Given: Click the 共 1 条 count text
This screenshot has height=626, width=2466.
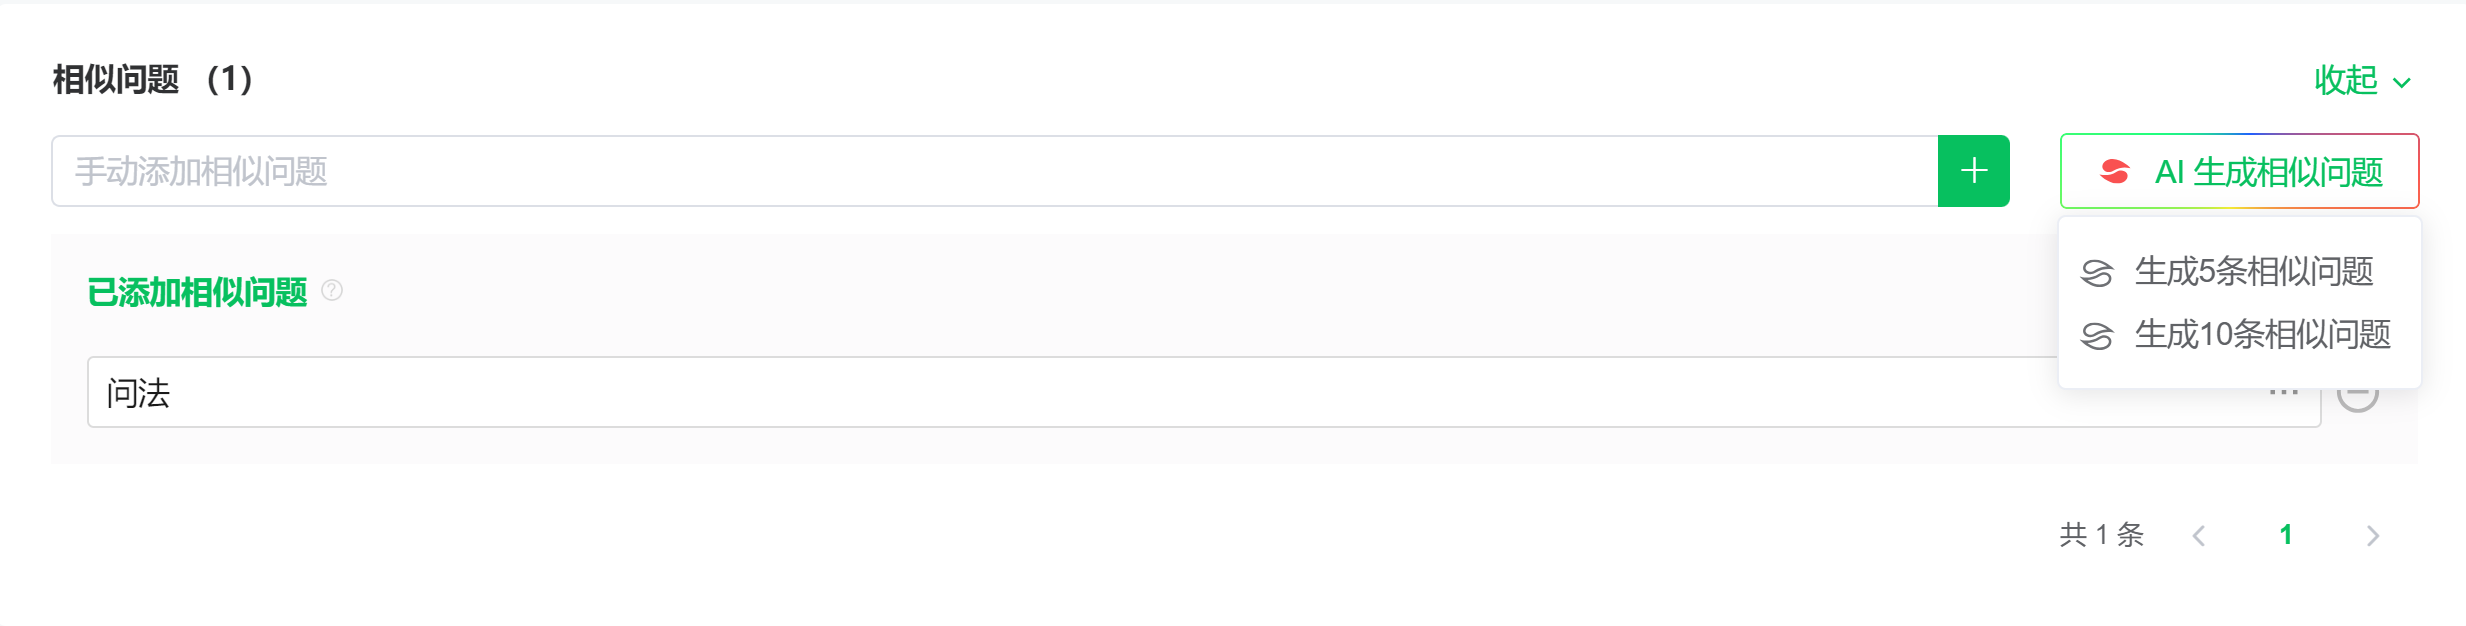Looking at the screenshot, I should 2100,535.
